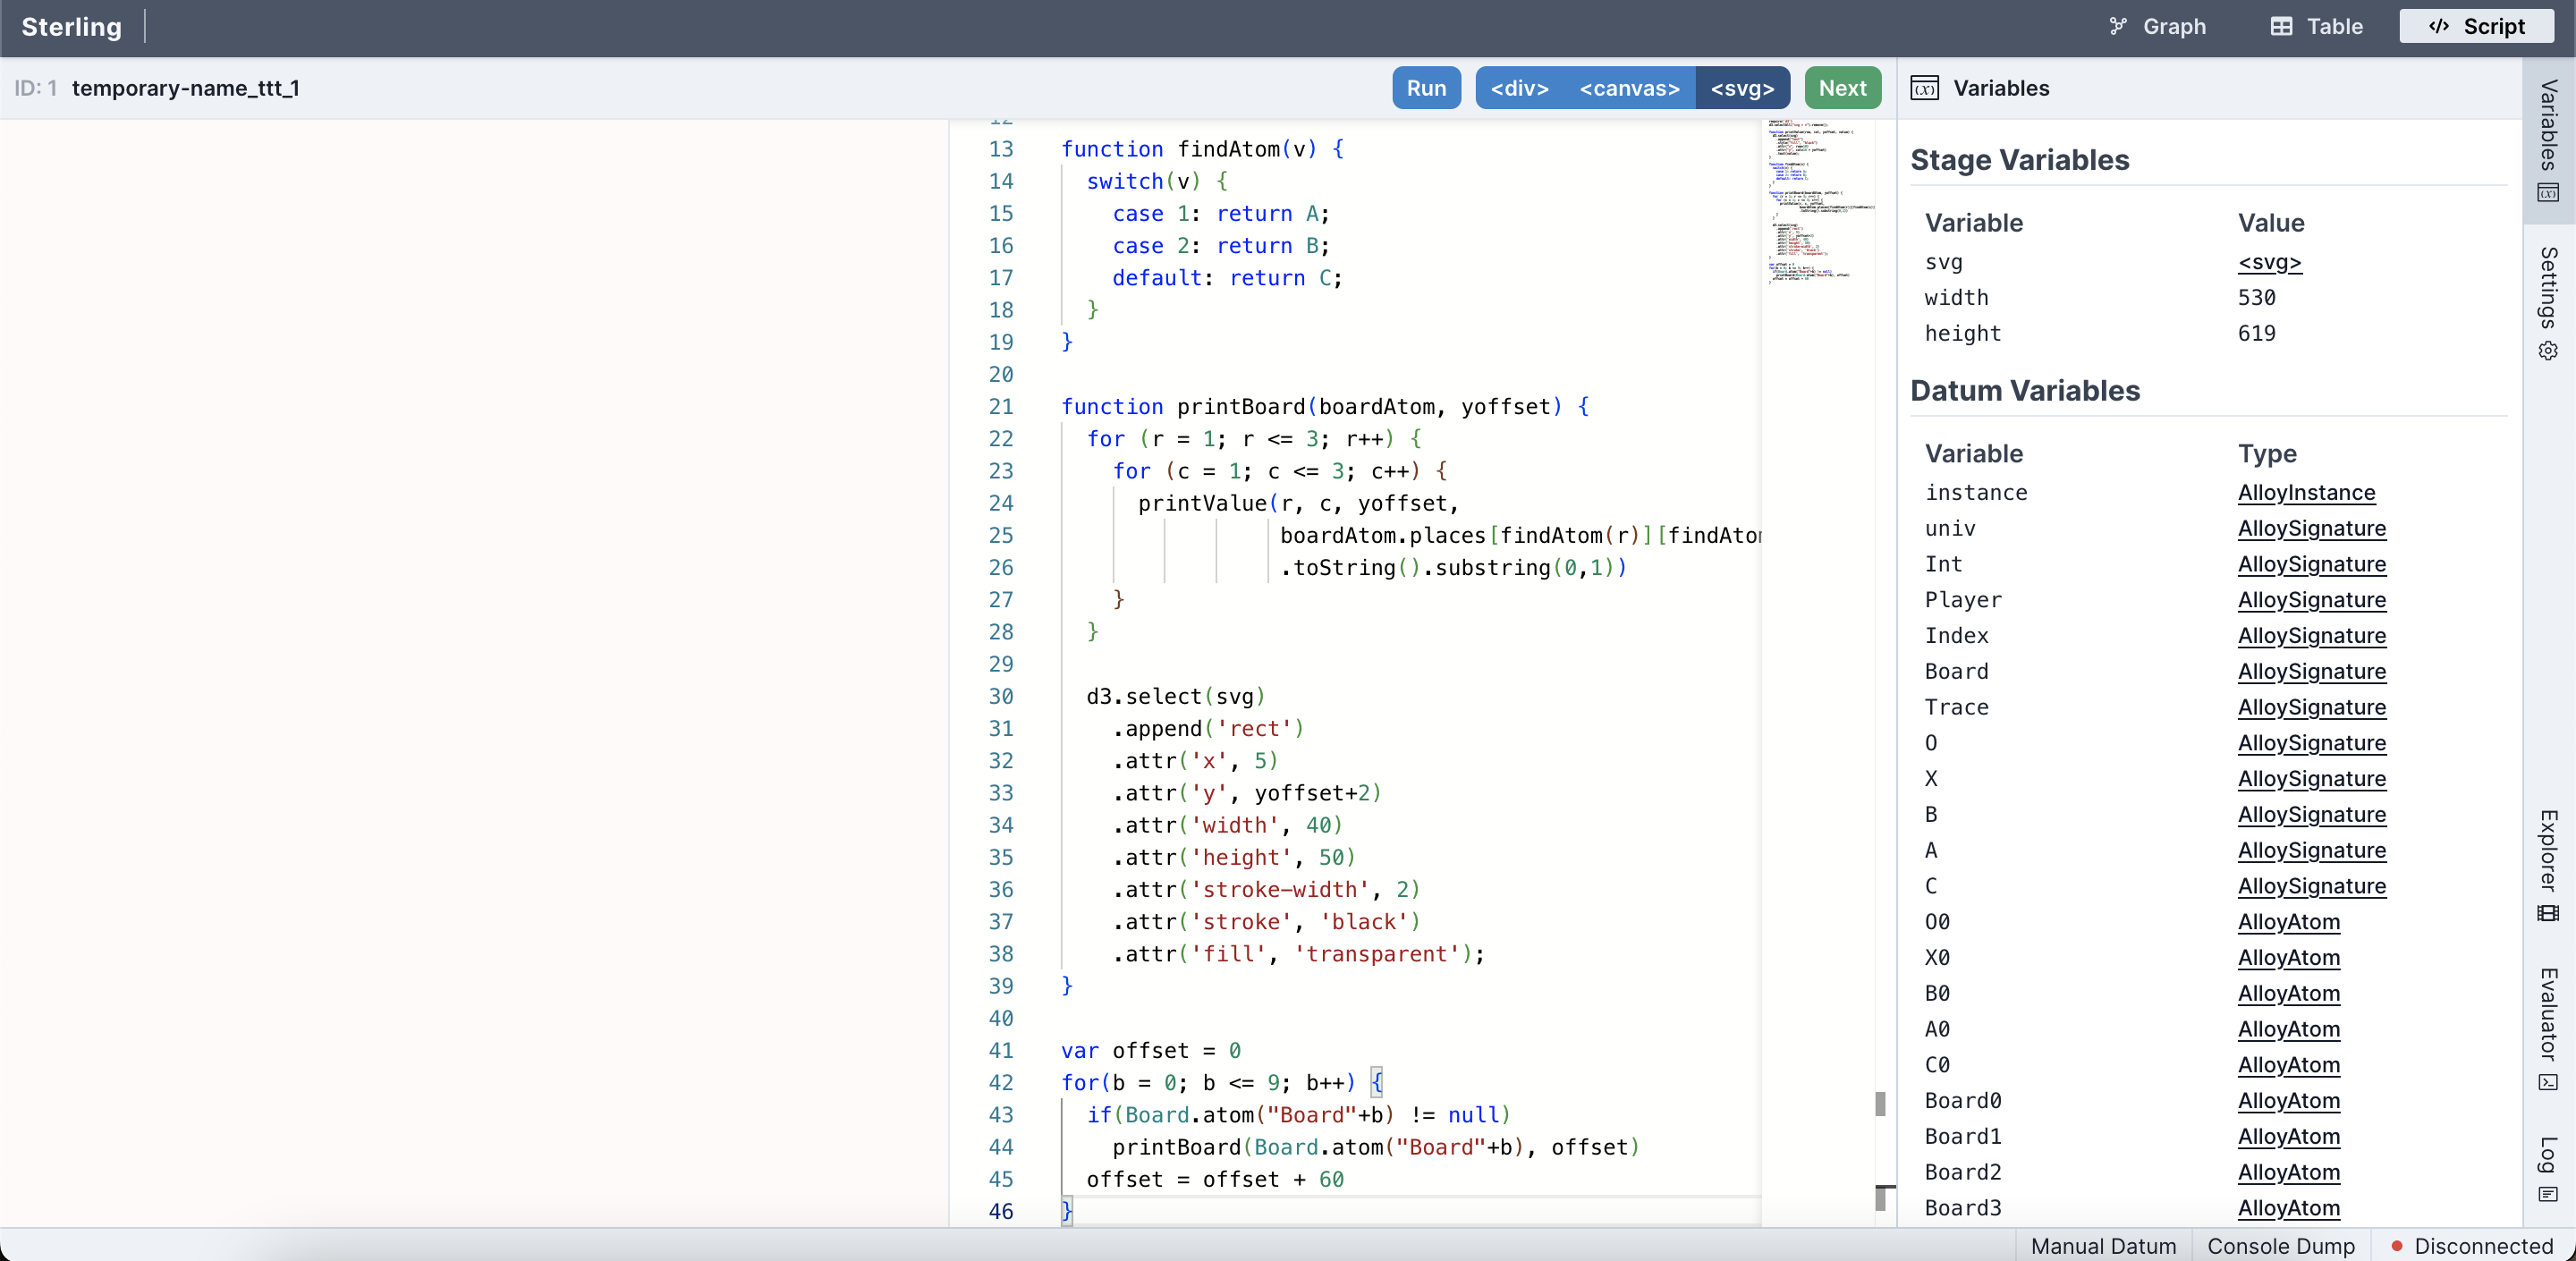This screenshot has height=1261, width=2576.
Task: Click AlloySig link for Trace
Action: (2311, 706)
